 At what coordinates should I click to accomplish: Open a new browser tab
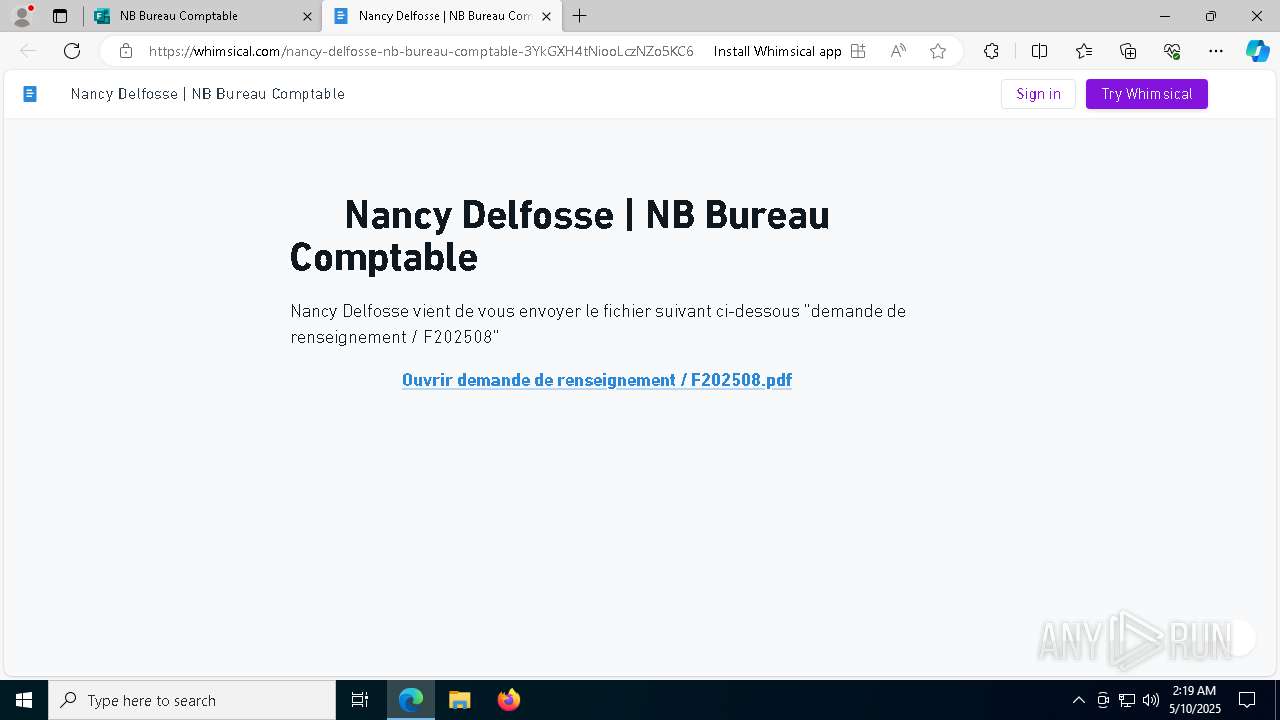click(580, 16)
